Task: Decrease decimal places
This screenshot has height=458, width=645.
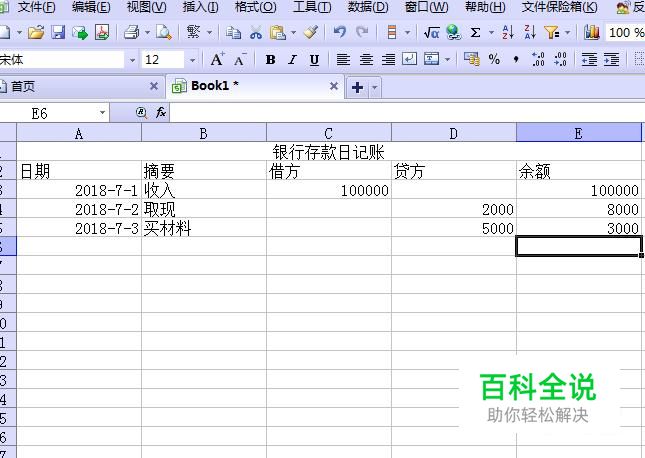Action: click(x=560, y=60)
